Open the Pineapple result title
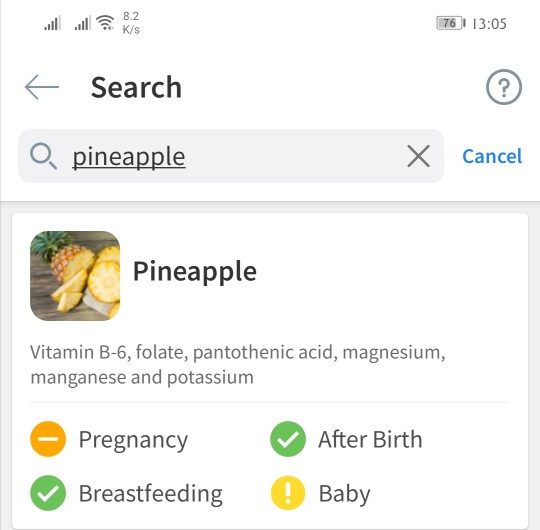Viewport: 540px width, 530px height. tap(195, 272)
